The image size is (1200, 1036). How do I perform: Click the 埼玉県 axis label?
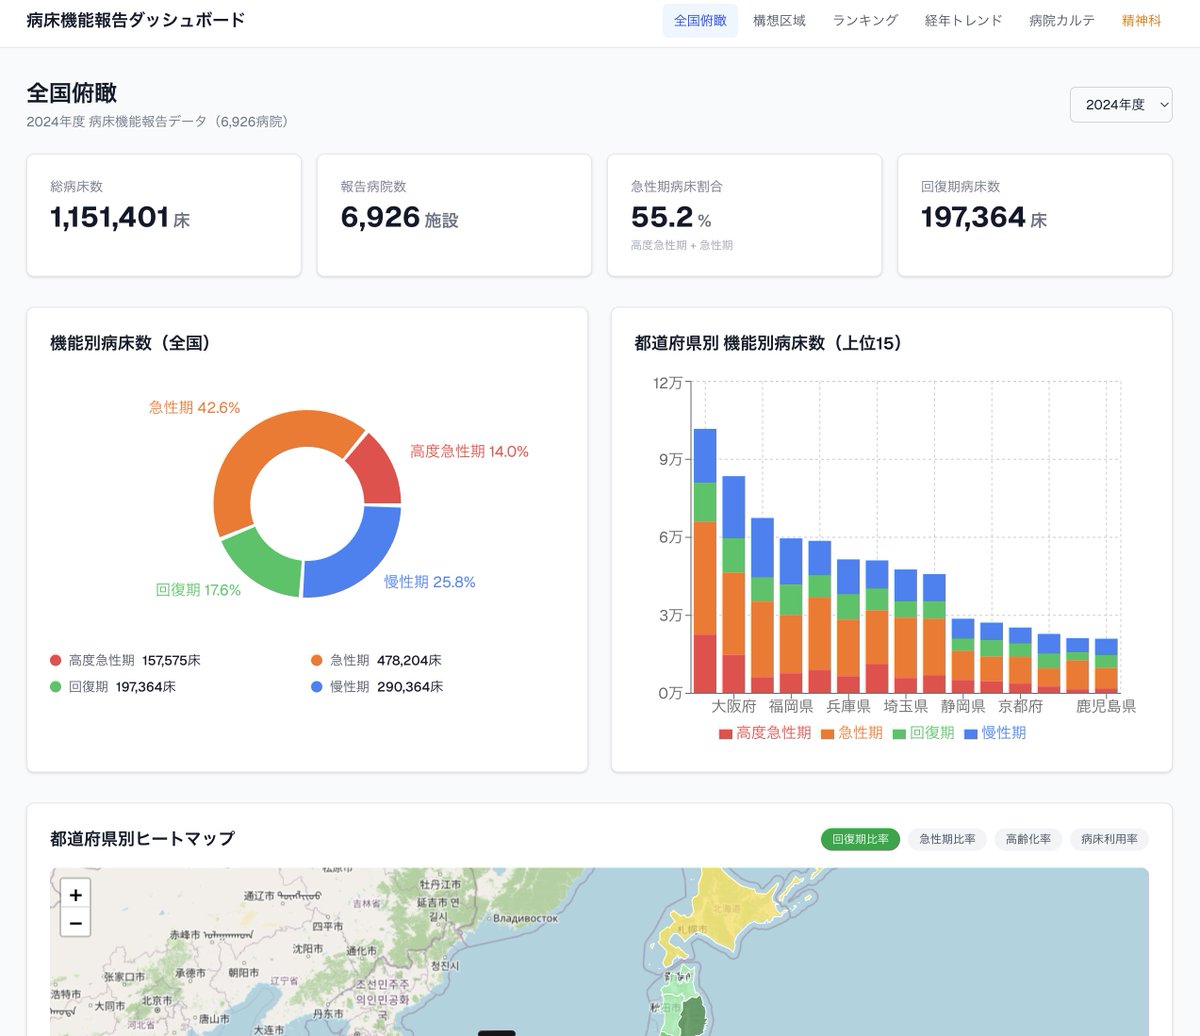tap(906, 706)
